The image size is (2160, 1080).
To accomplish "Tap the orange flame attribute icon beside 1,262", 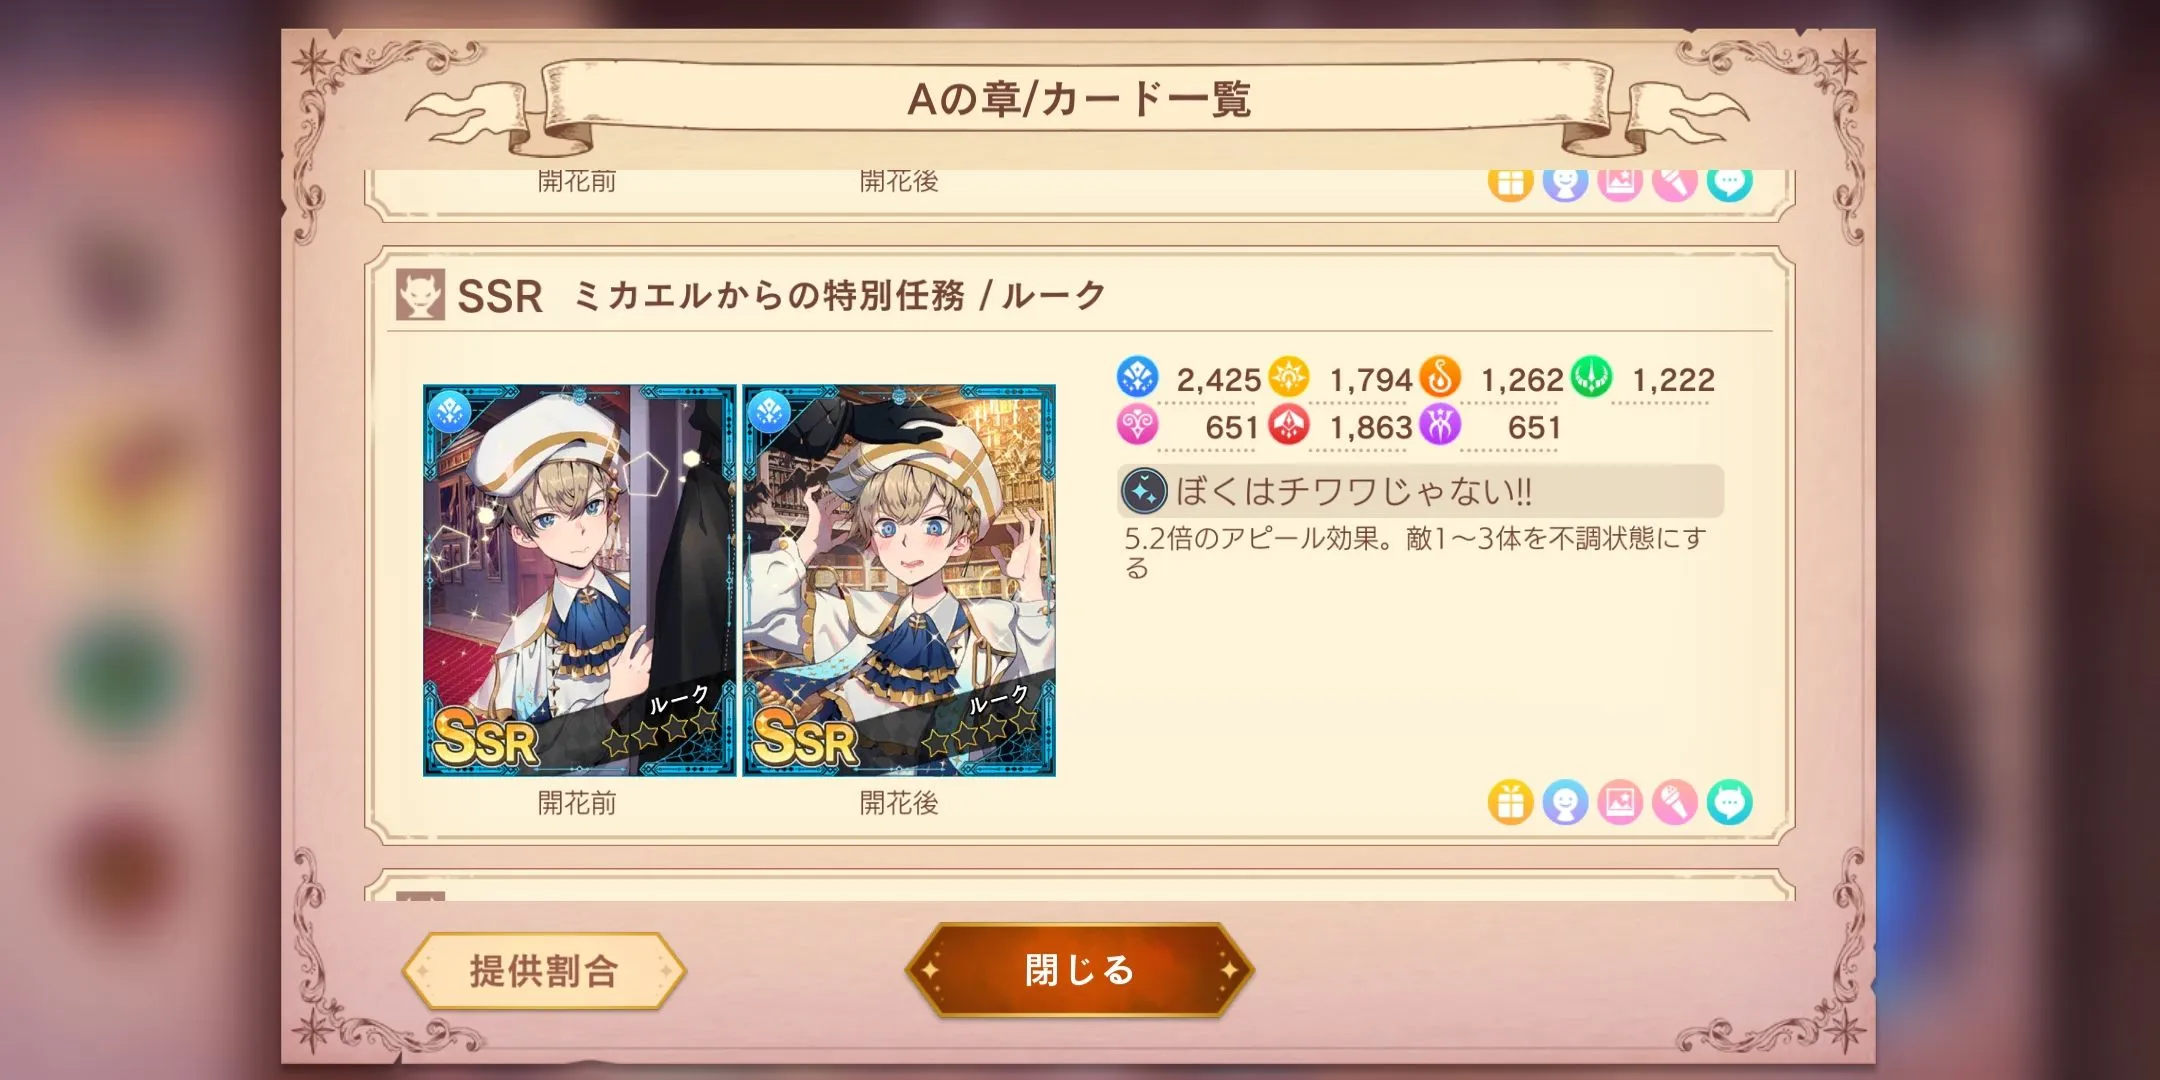I will [1440, 377].
